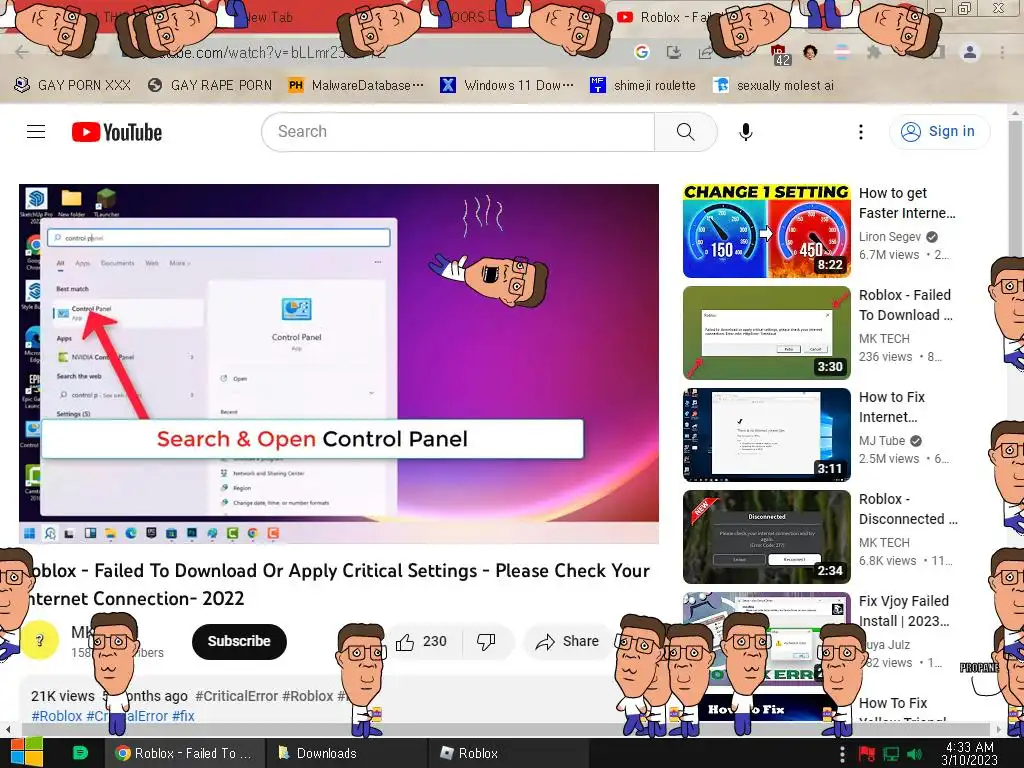Click the red flag tray icon
The width and height of the screenshot is (1024, 768).
click(x=867, y=754)
